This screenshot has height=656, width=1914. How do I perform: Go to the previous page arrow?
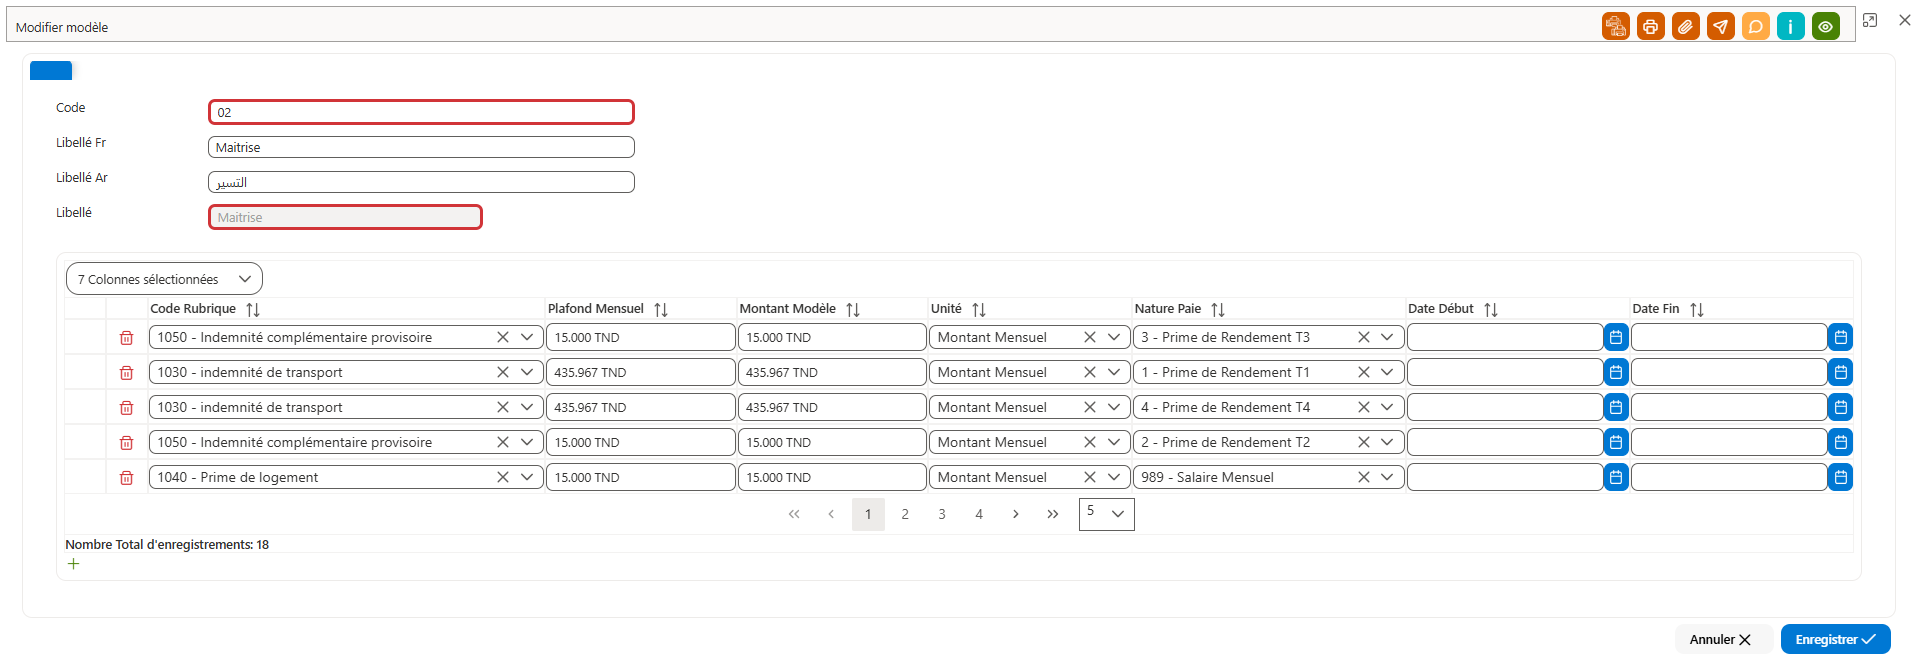tap(831, 514)
